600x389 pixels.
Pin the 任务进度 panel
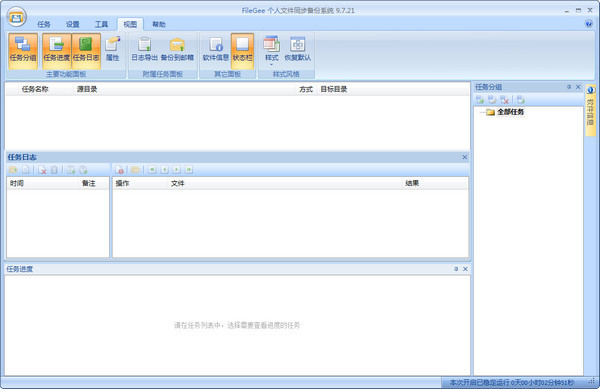pos(456,269)
